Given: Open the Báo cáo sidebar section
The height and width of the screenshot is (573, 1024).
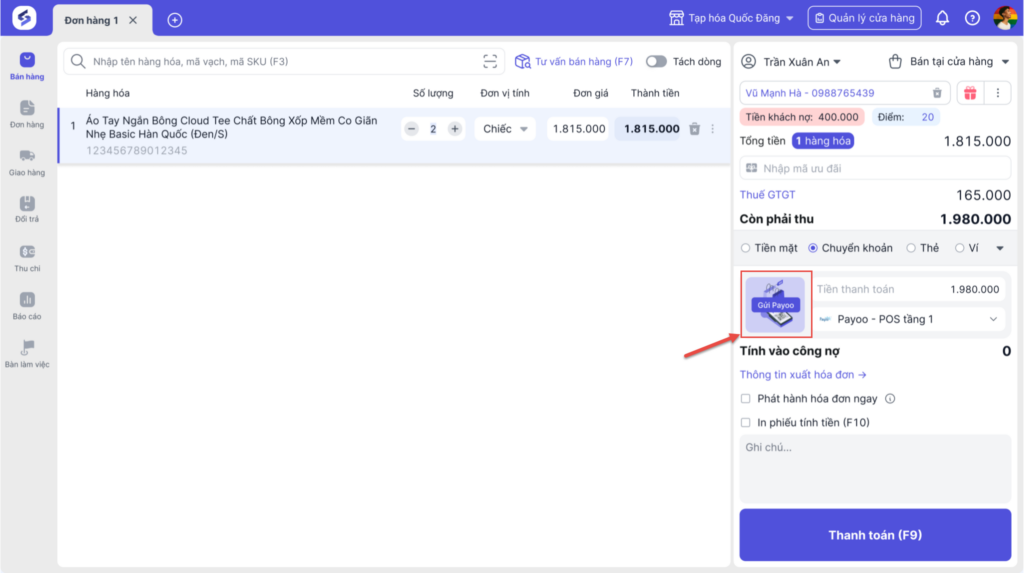Looking at the screenshot, I should (x=27, y=306).
